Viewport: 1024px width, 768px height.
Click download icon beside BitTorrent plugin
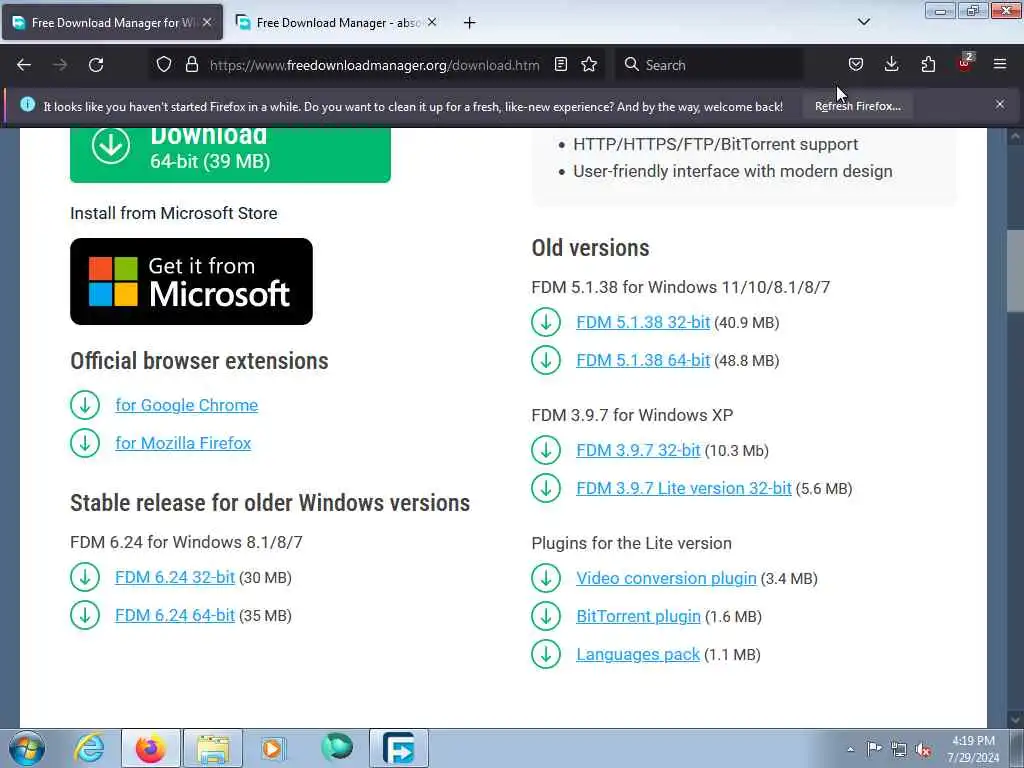pos(546,616)
